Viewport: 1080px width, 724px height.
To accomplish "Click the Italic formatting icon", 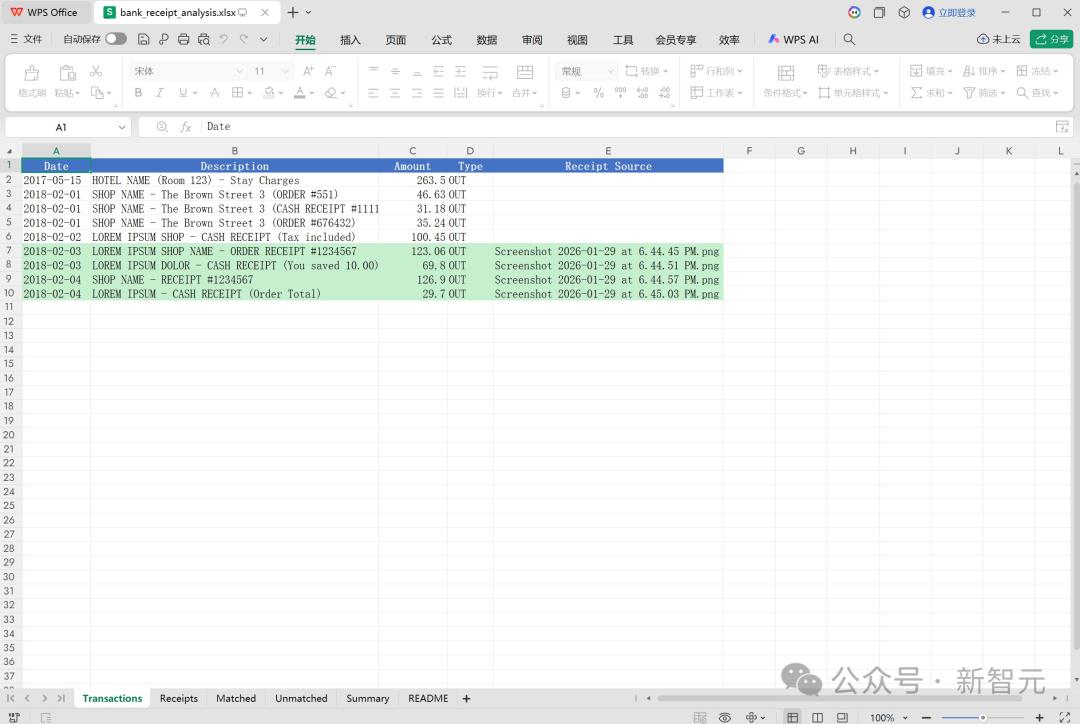I will tap(160, 92).
